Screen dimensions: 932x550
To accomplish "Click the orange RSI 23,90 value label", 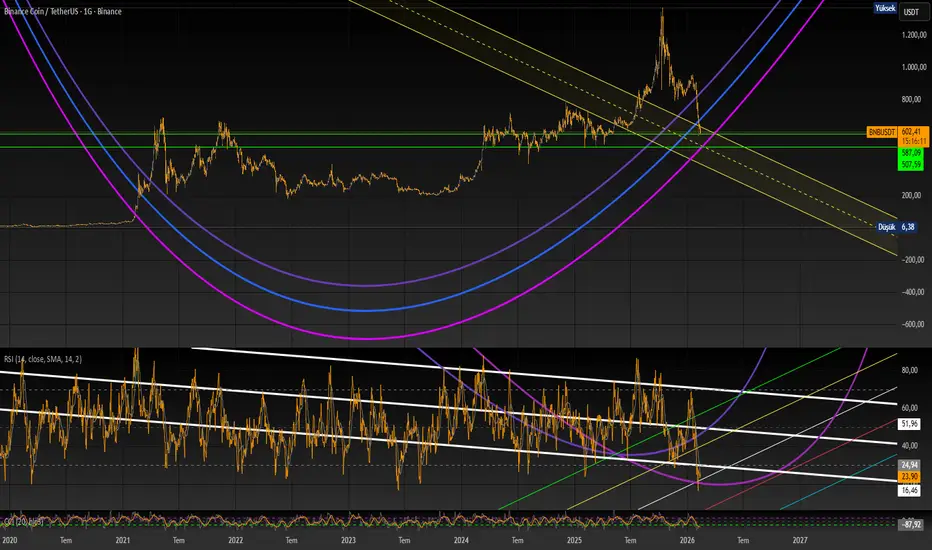I will 910,478.
